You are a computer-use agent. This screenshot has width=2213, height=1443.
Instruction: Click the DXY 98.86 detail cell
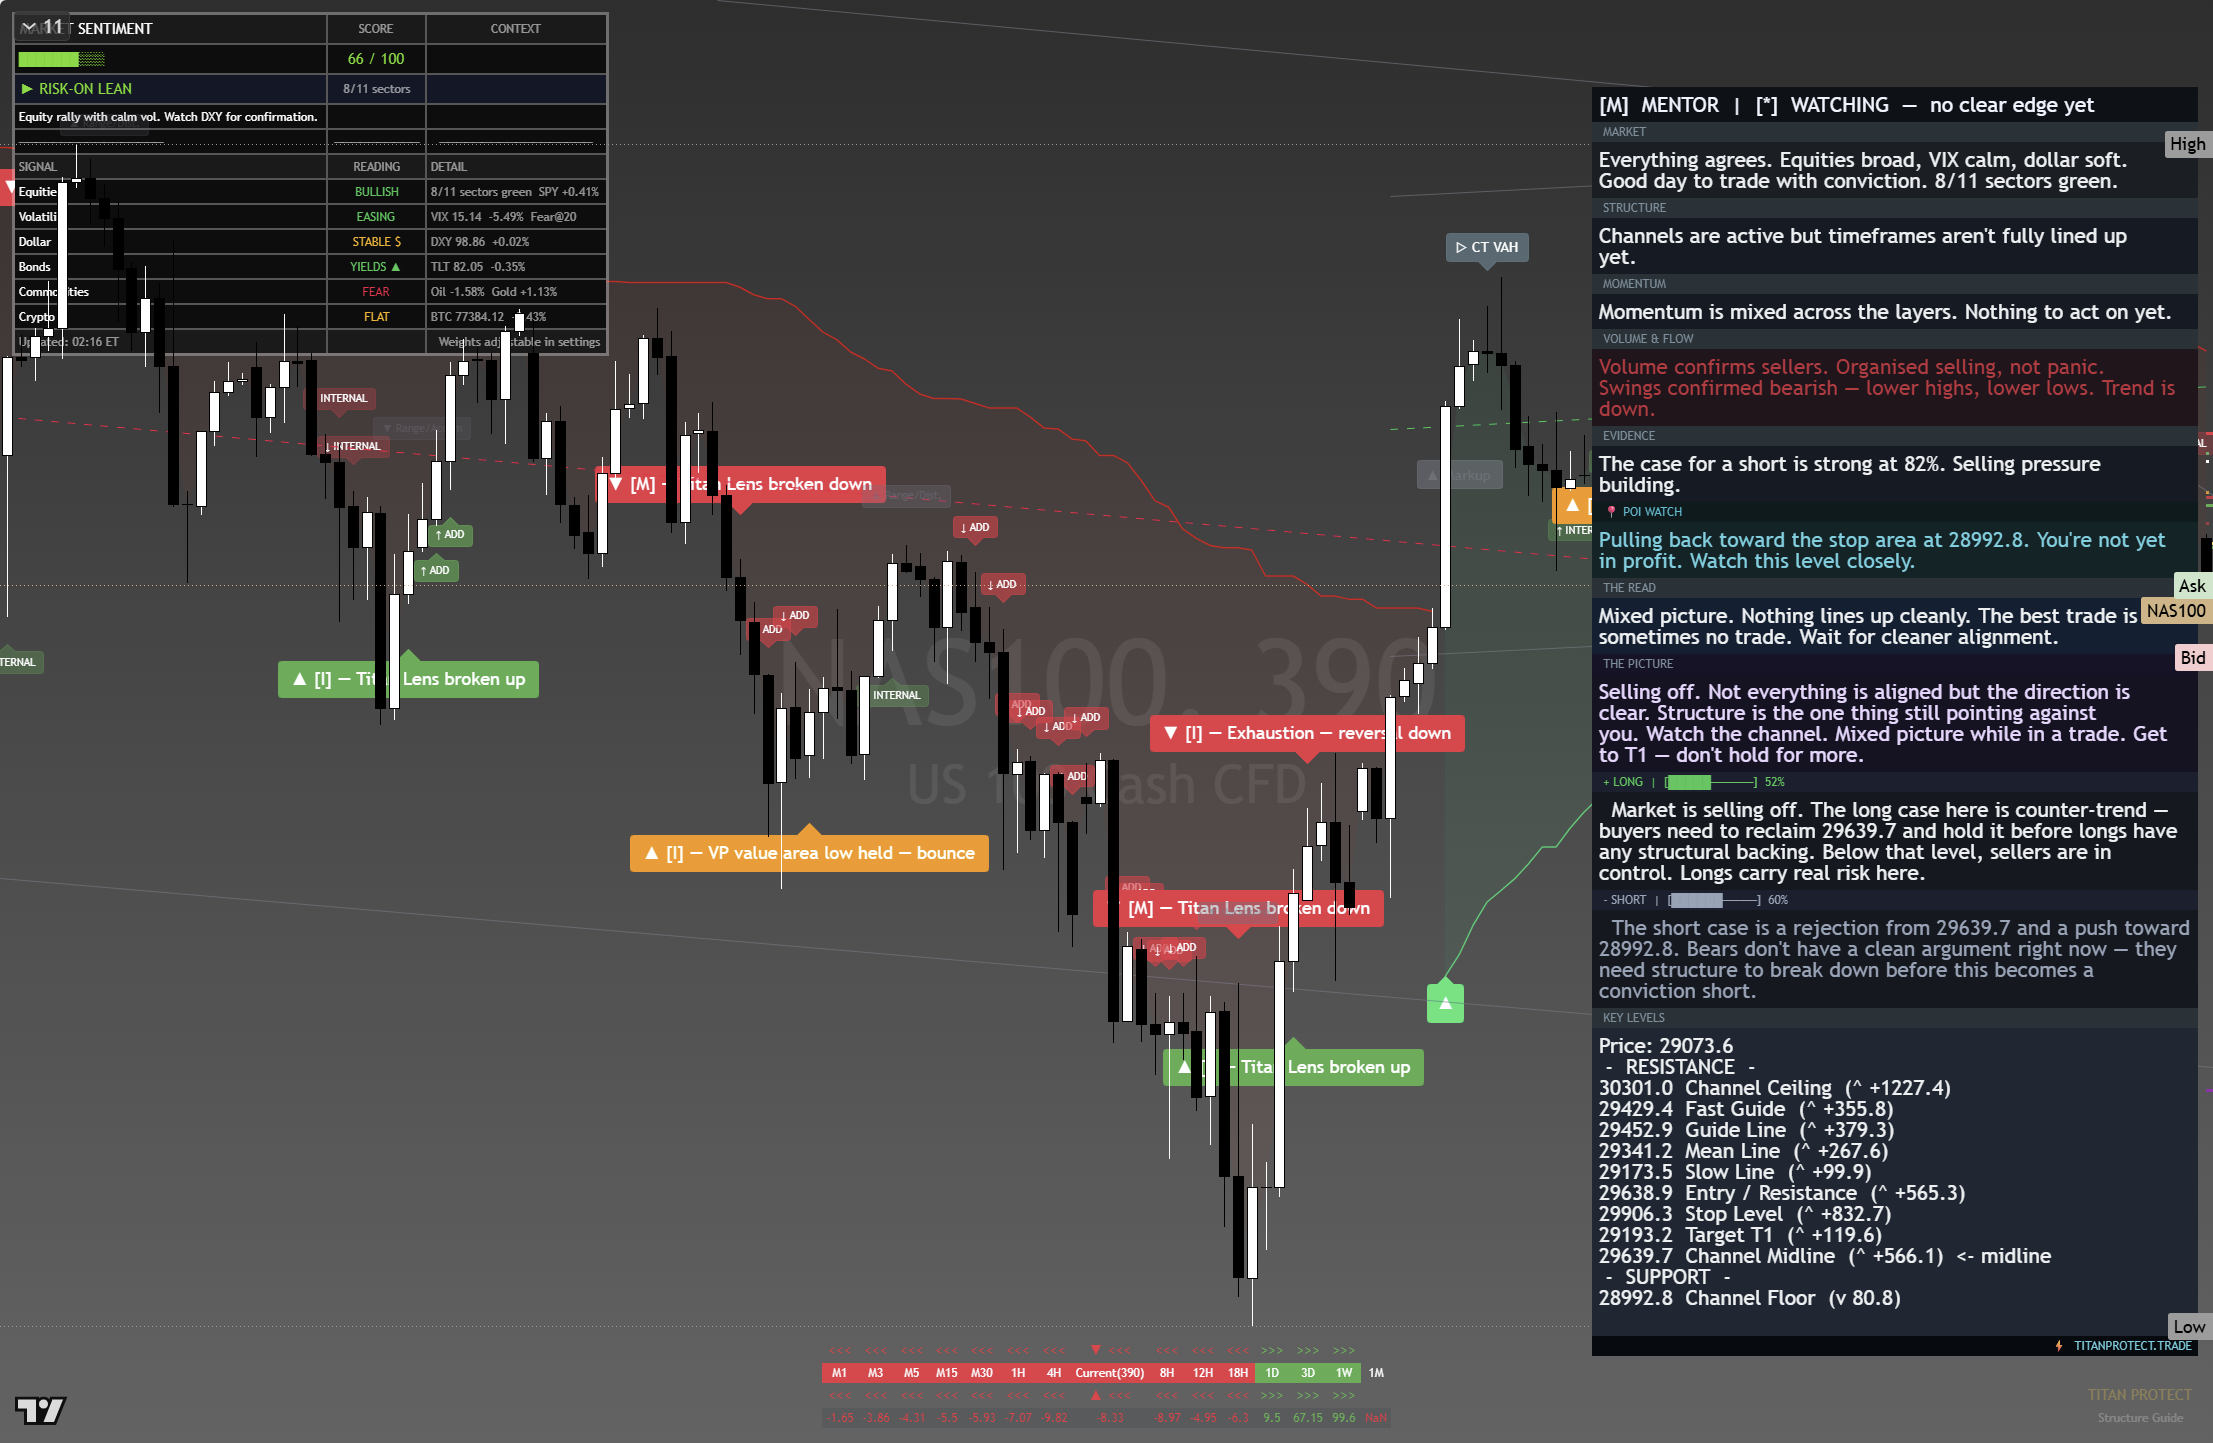click(x=516, y=241)
